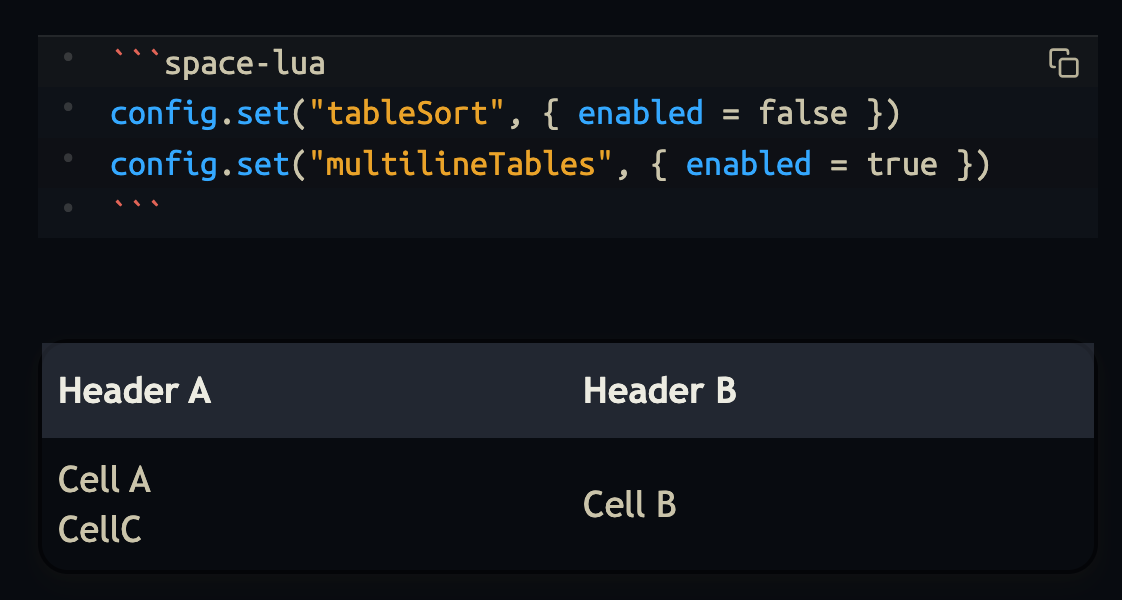Viewport: 1122px width, 600px height.
Task: Click the true value in multilineTables line
Action: (902, 164)
